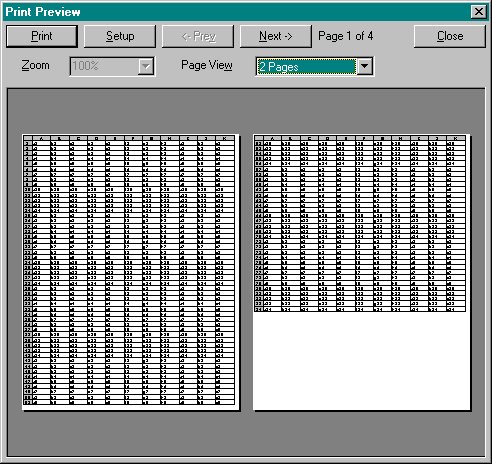Close the preview using the Close button

click(x=450, y=36)
